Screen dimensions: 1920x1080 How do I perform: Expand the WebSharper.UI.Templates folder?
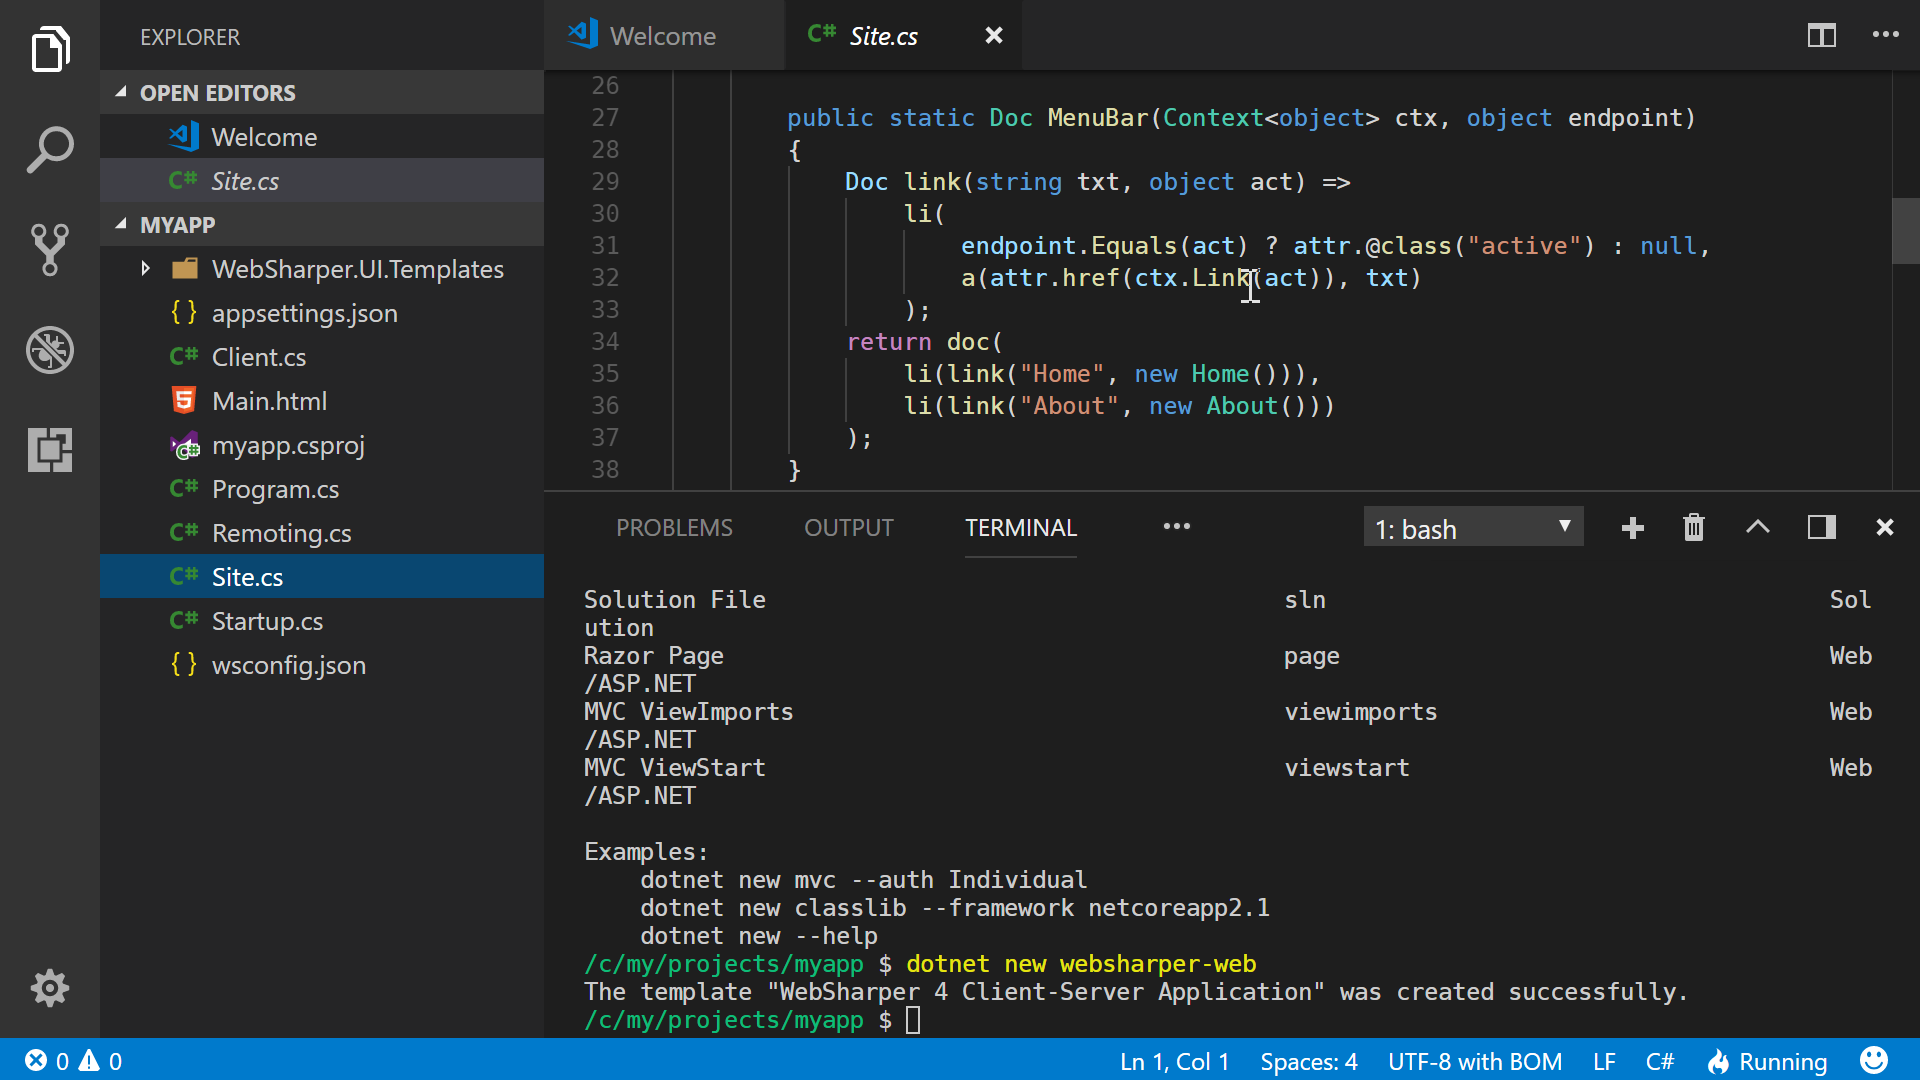[x=146, y=269]
